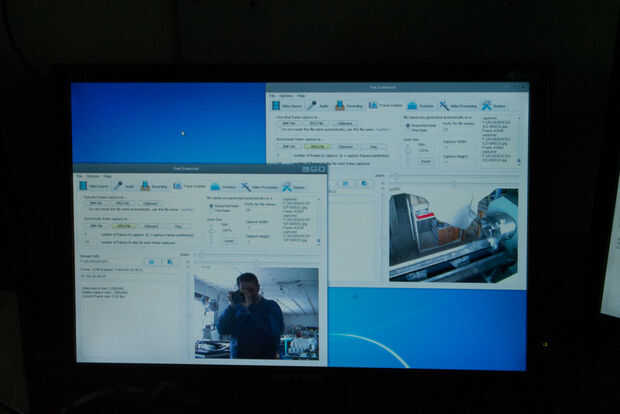
Task: Click the Recording tab icon in back window
Action: [340, 105]
